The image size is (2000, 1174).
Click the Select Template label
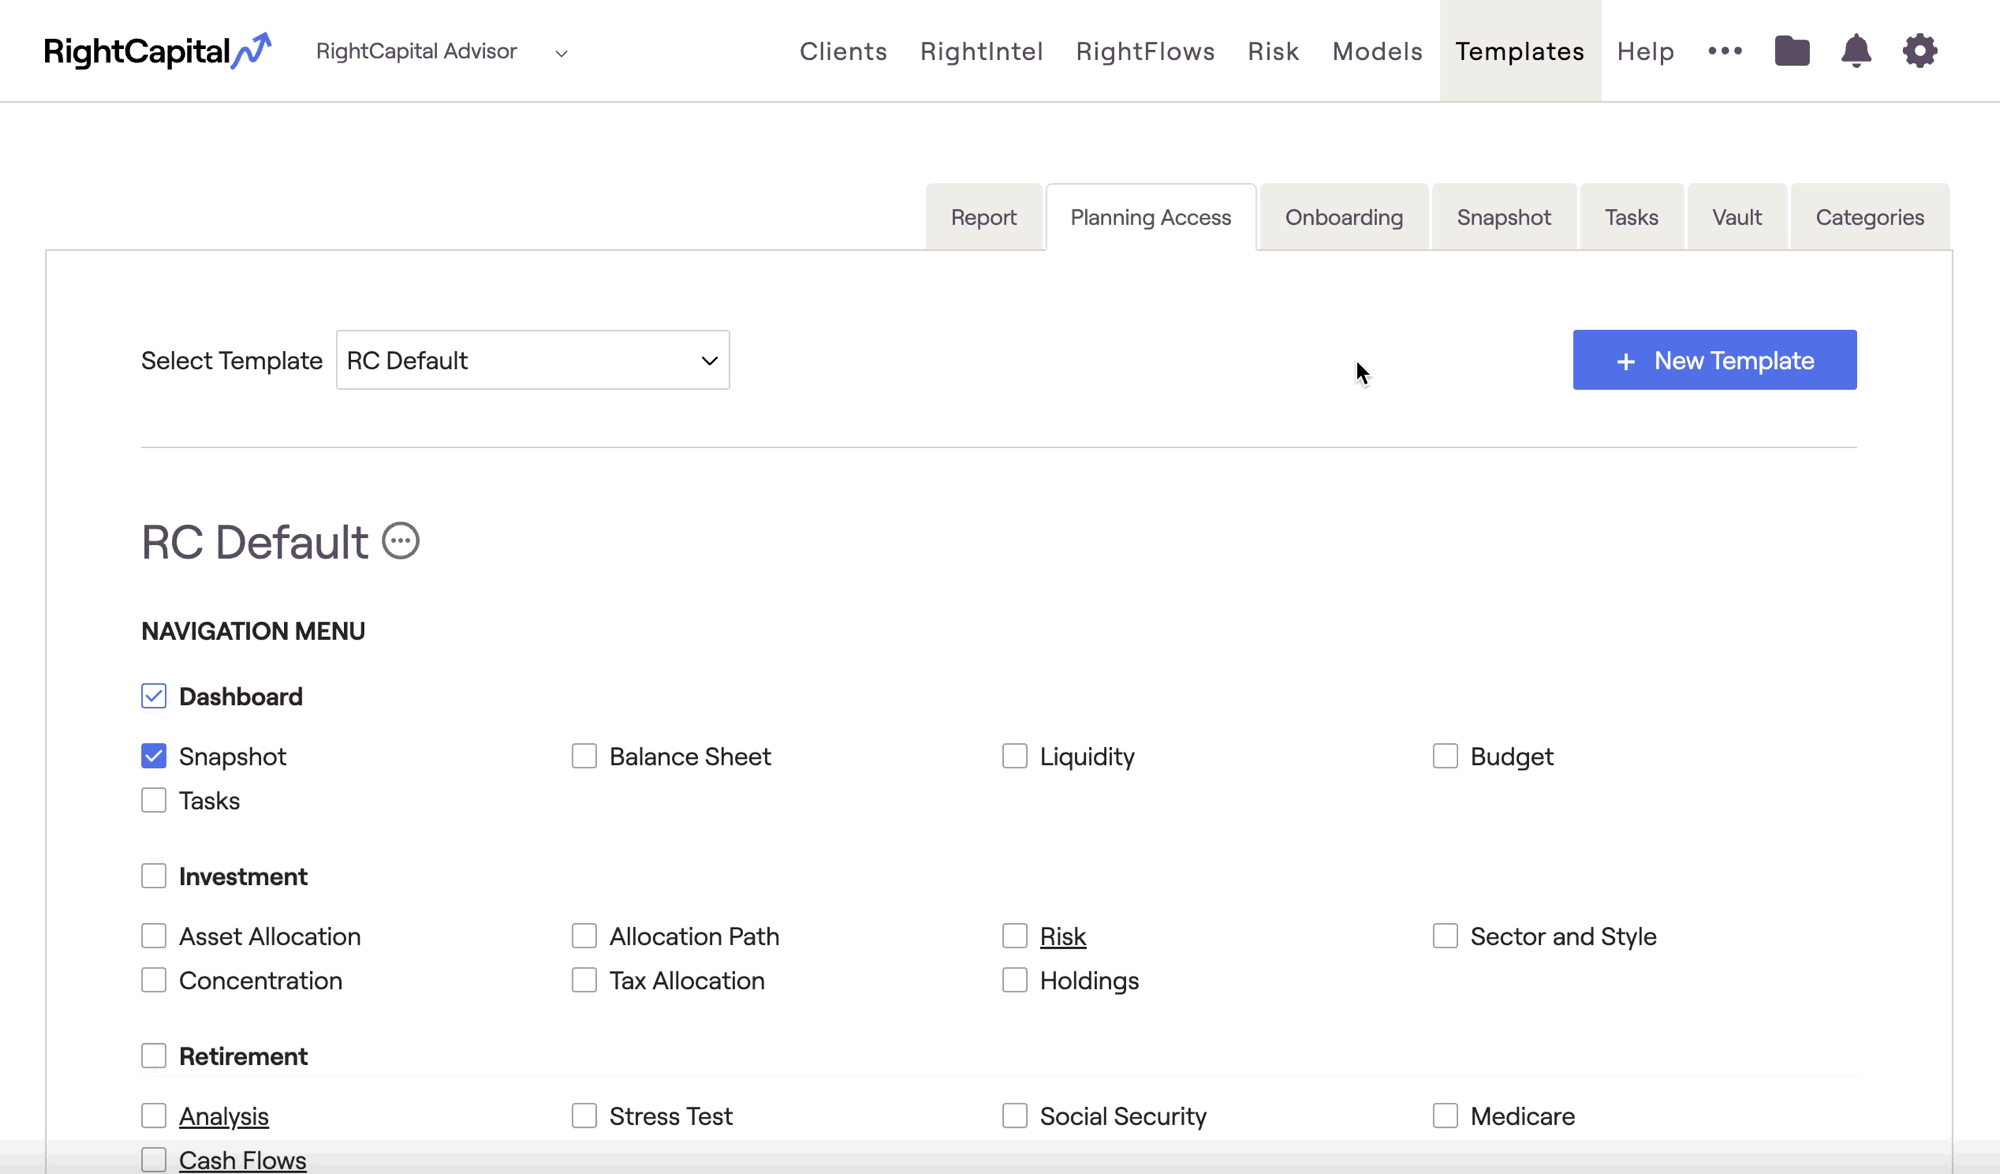tap(232, 360)
